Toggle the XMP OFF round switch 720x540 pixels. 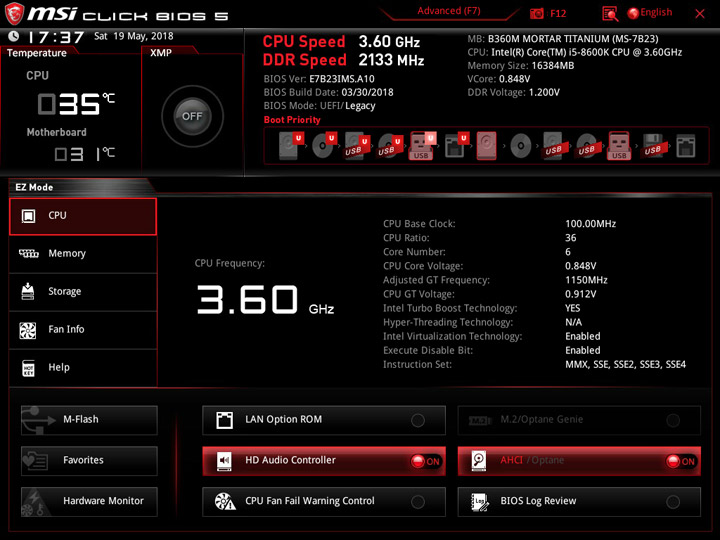tap(192, 116)
